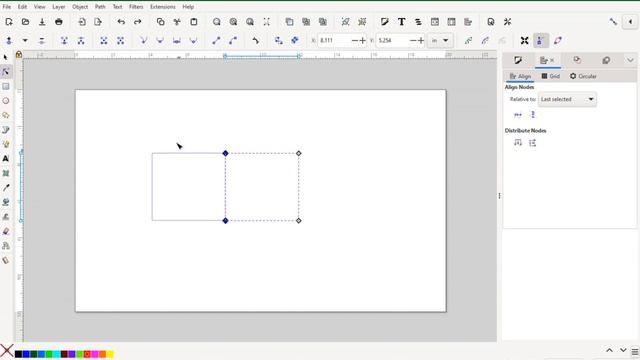Viewport: 640px width, 360px height.
Task: Select the Node edit tool
Action: coord(6,72)
